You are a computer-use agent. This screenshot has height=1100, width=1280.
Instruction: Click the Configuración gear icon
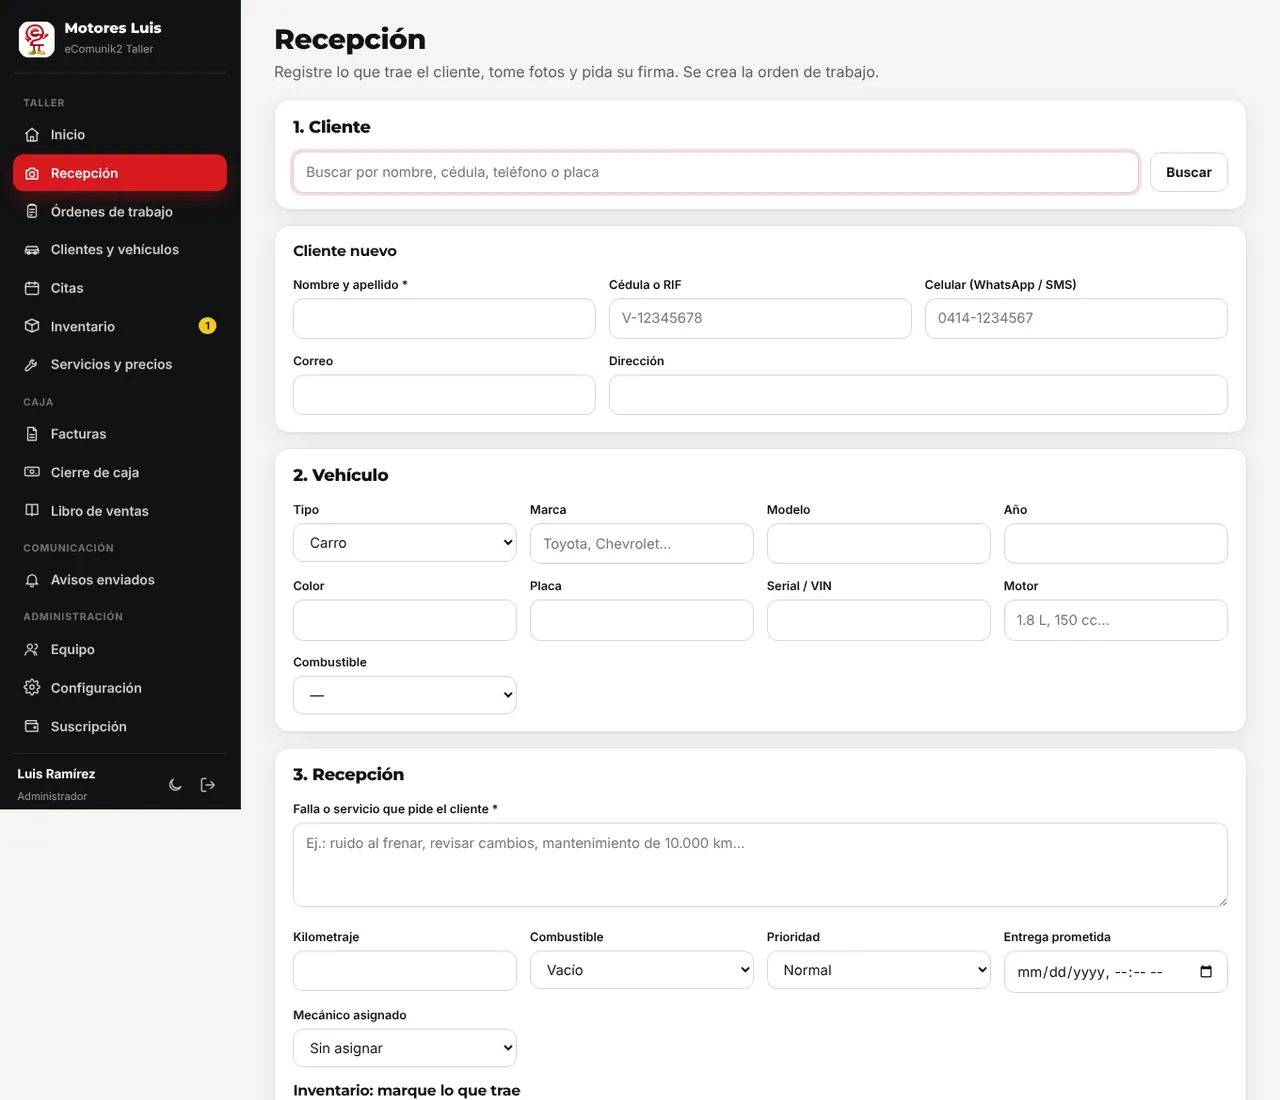[32, 688]
